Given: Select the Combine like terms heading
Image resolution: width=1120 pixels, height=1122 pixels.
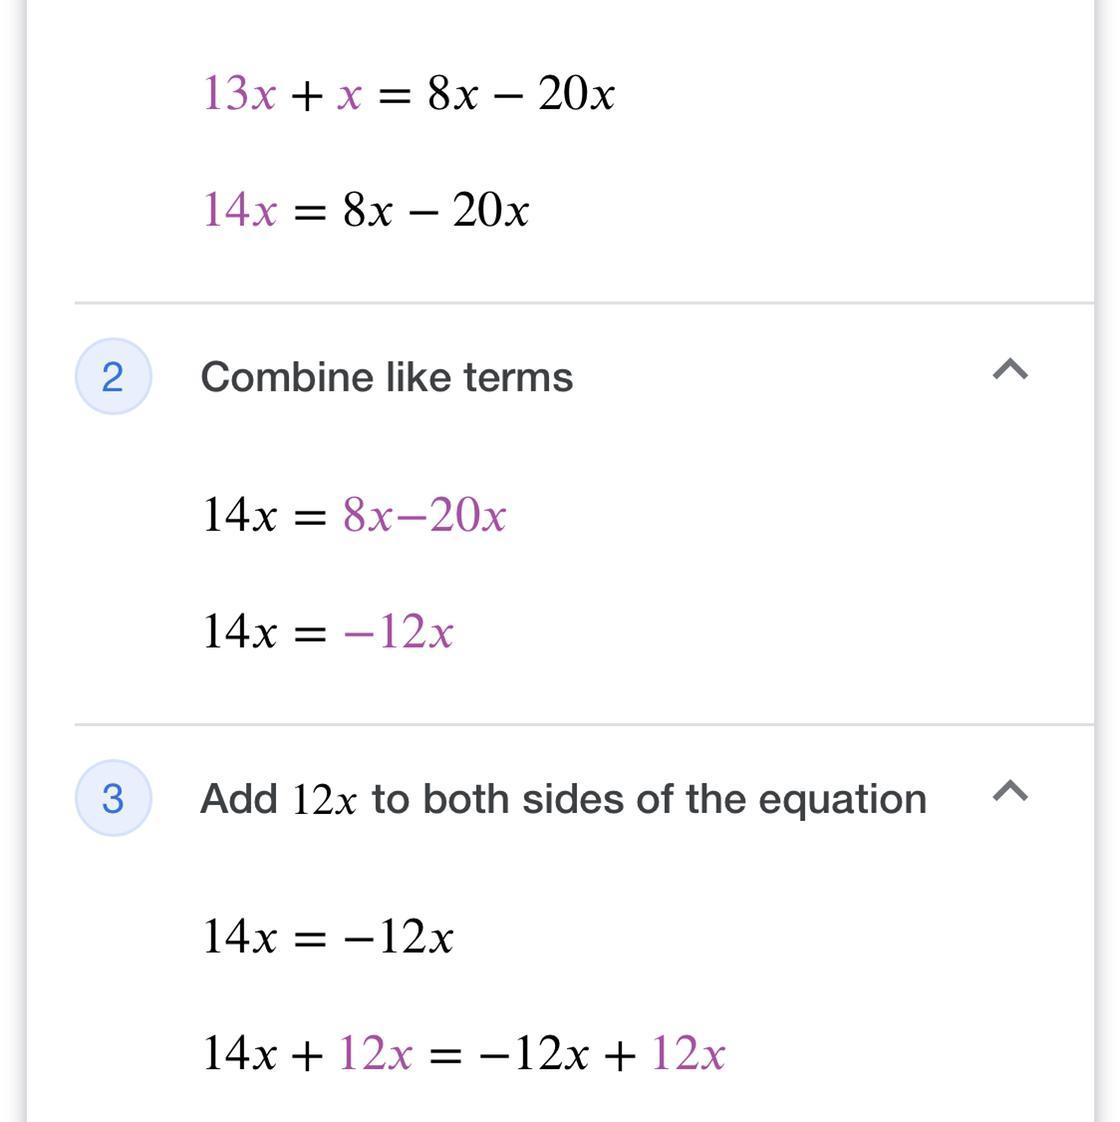Looking at the screenshot, I should (x=386, y=377).
